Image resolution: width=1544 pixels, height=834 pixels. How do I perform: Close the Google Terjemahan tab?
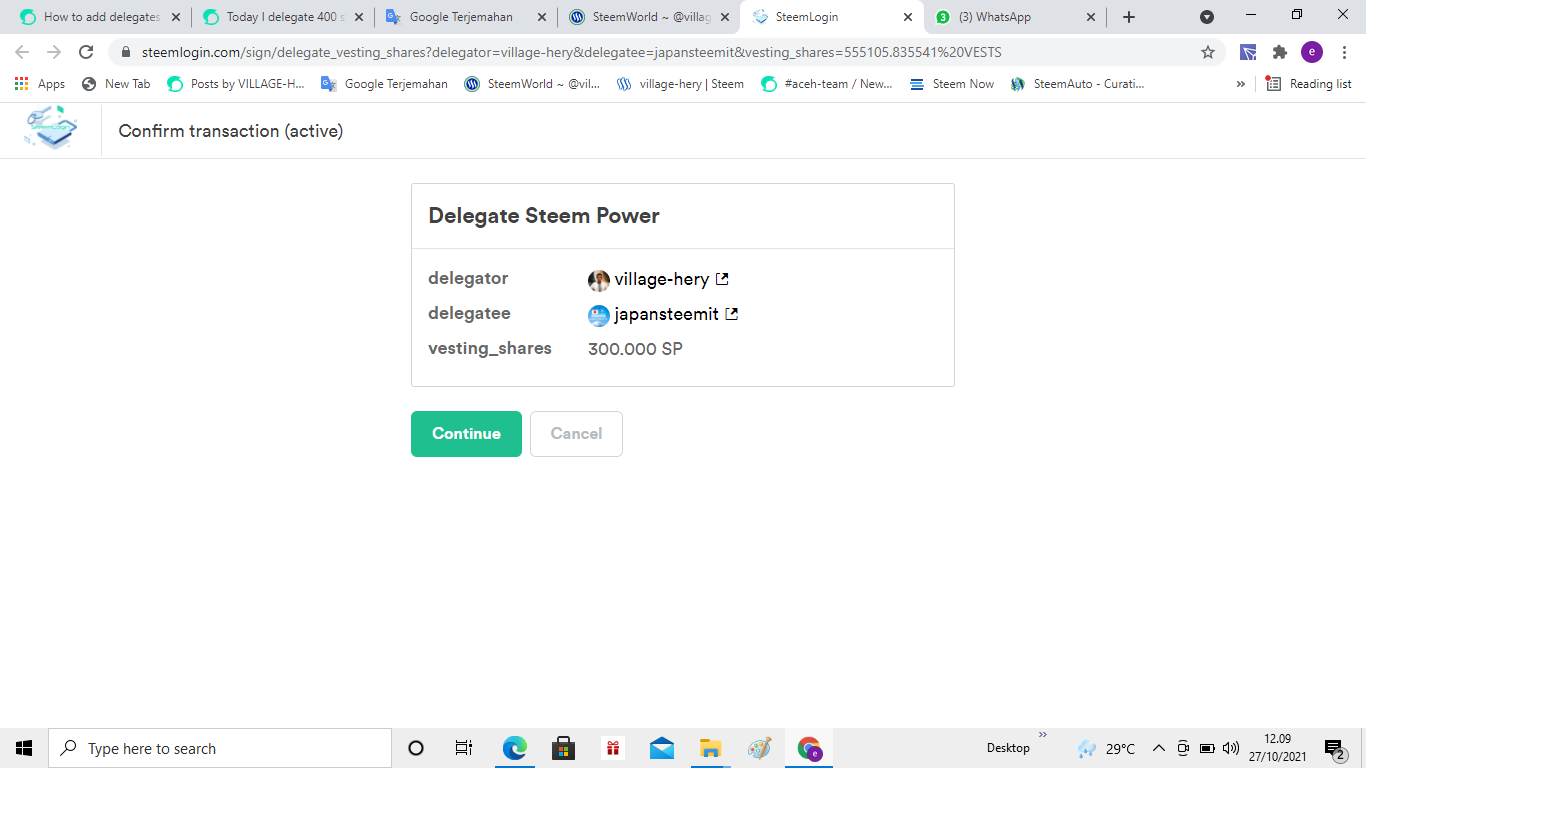[542, 17]
